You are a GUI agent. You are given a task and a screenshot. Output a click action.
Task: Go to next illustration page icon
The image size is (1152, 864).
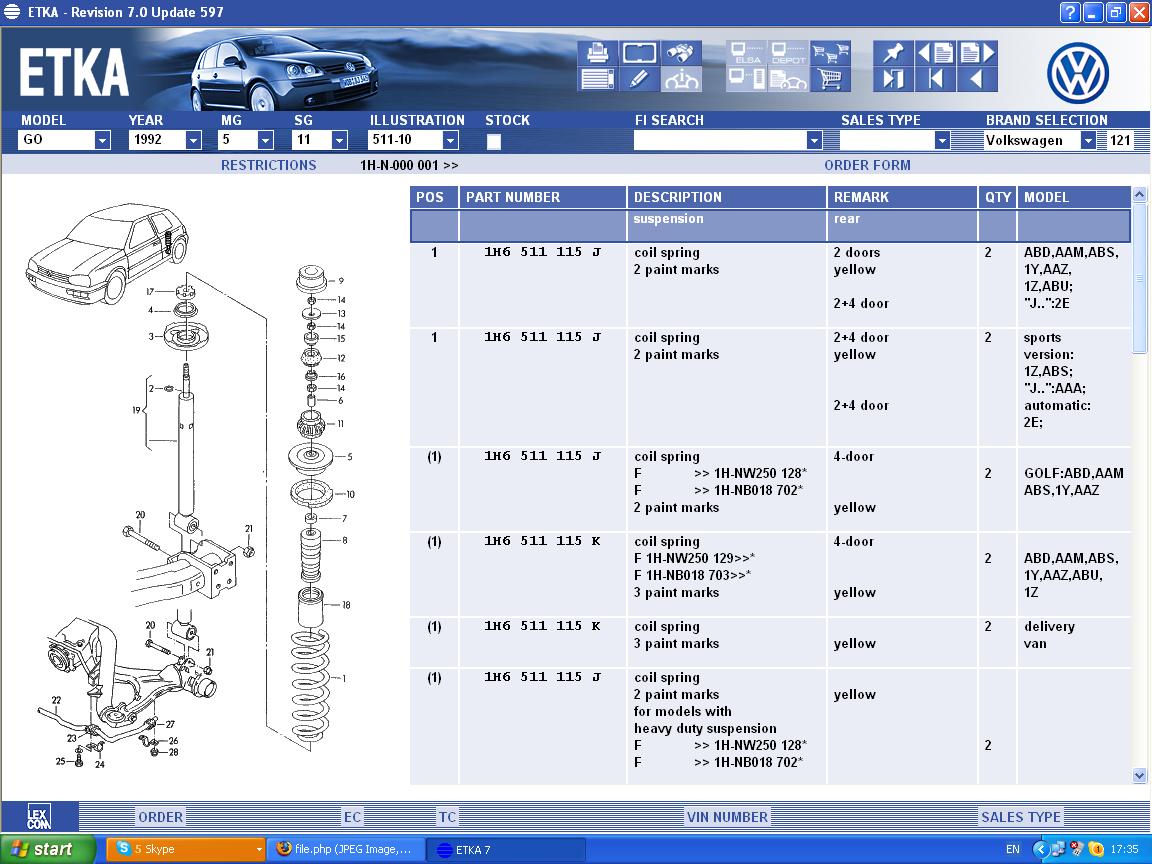(978, 53)
